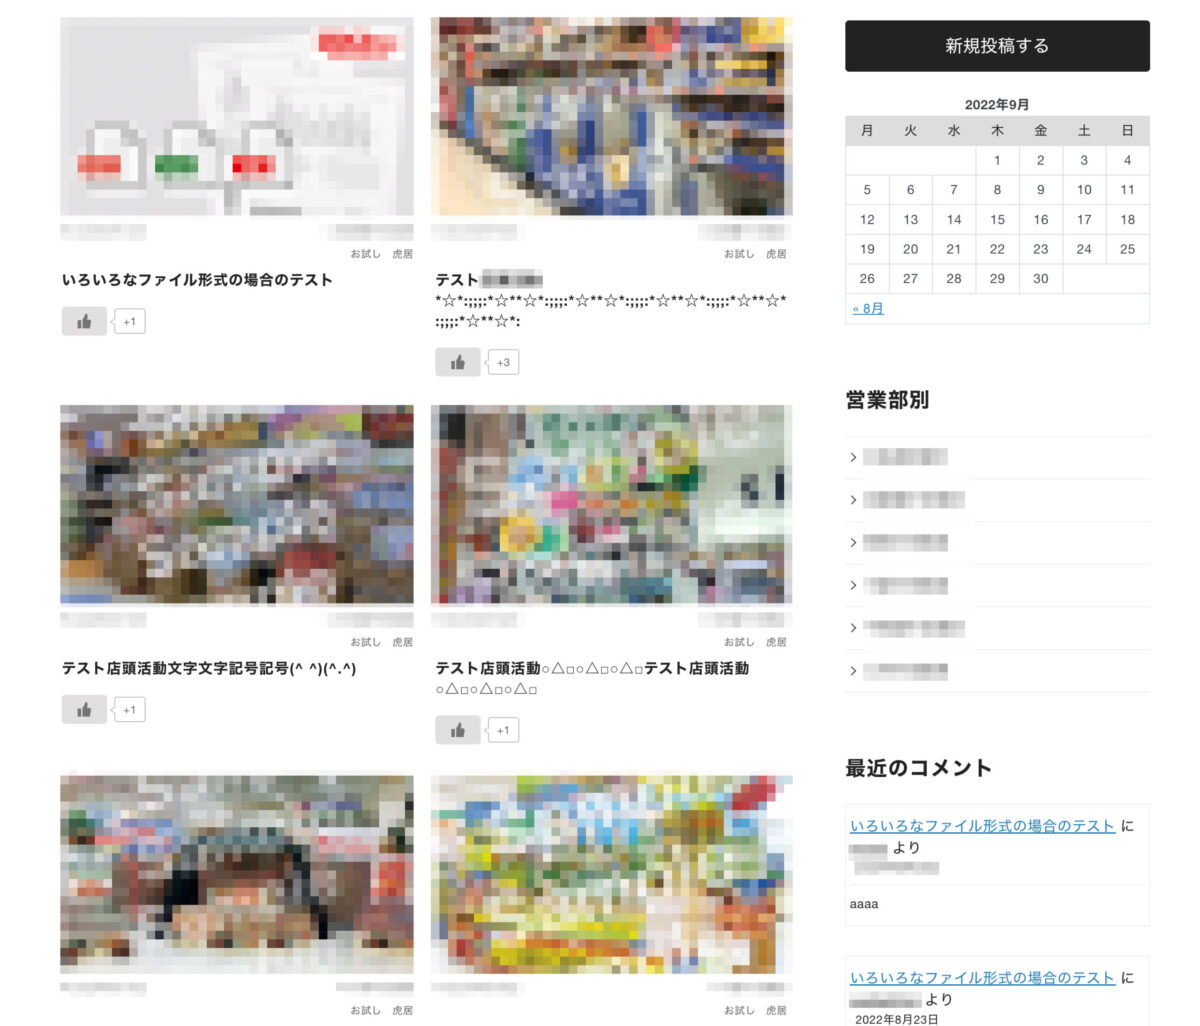The image size is (1200, 1026).
Task: Expand first 営業部別 category chevron
Action: tap(853, 457)
